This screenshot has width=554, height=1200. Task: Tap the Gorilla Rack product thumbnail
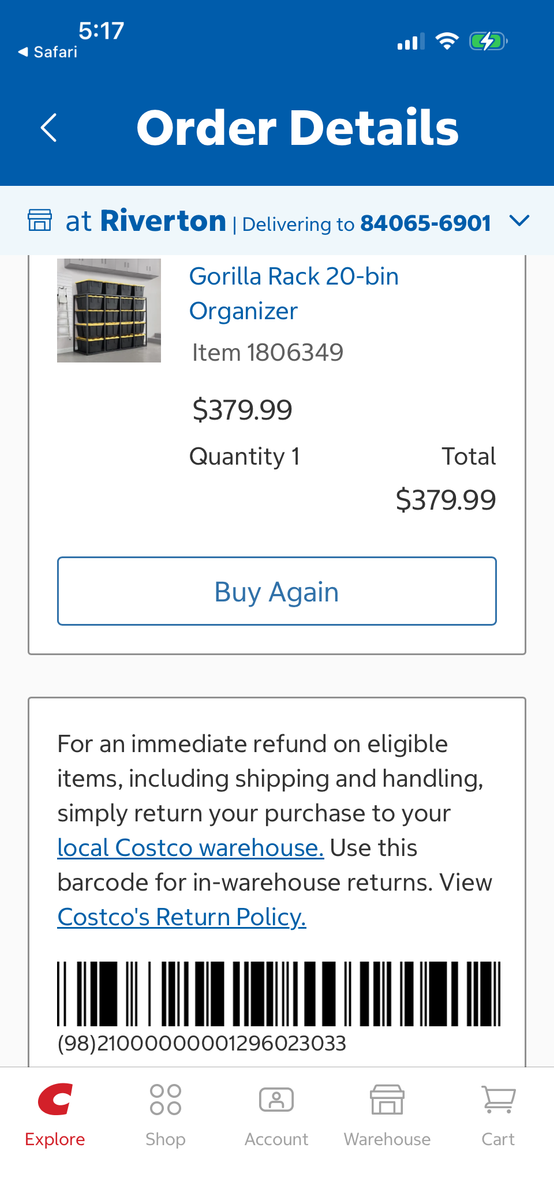(109, 310)
